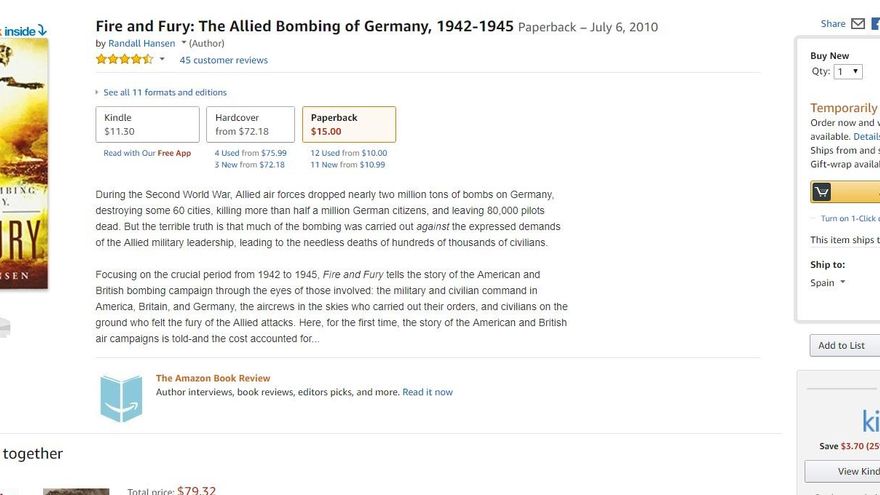Click the Amazon Book Review book icon
Screen dimensions: 880x495
121,397
